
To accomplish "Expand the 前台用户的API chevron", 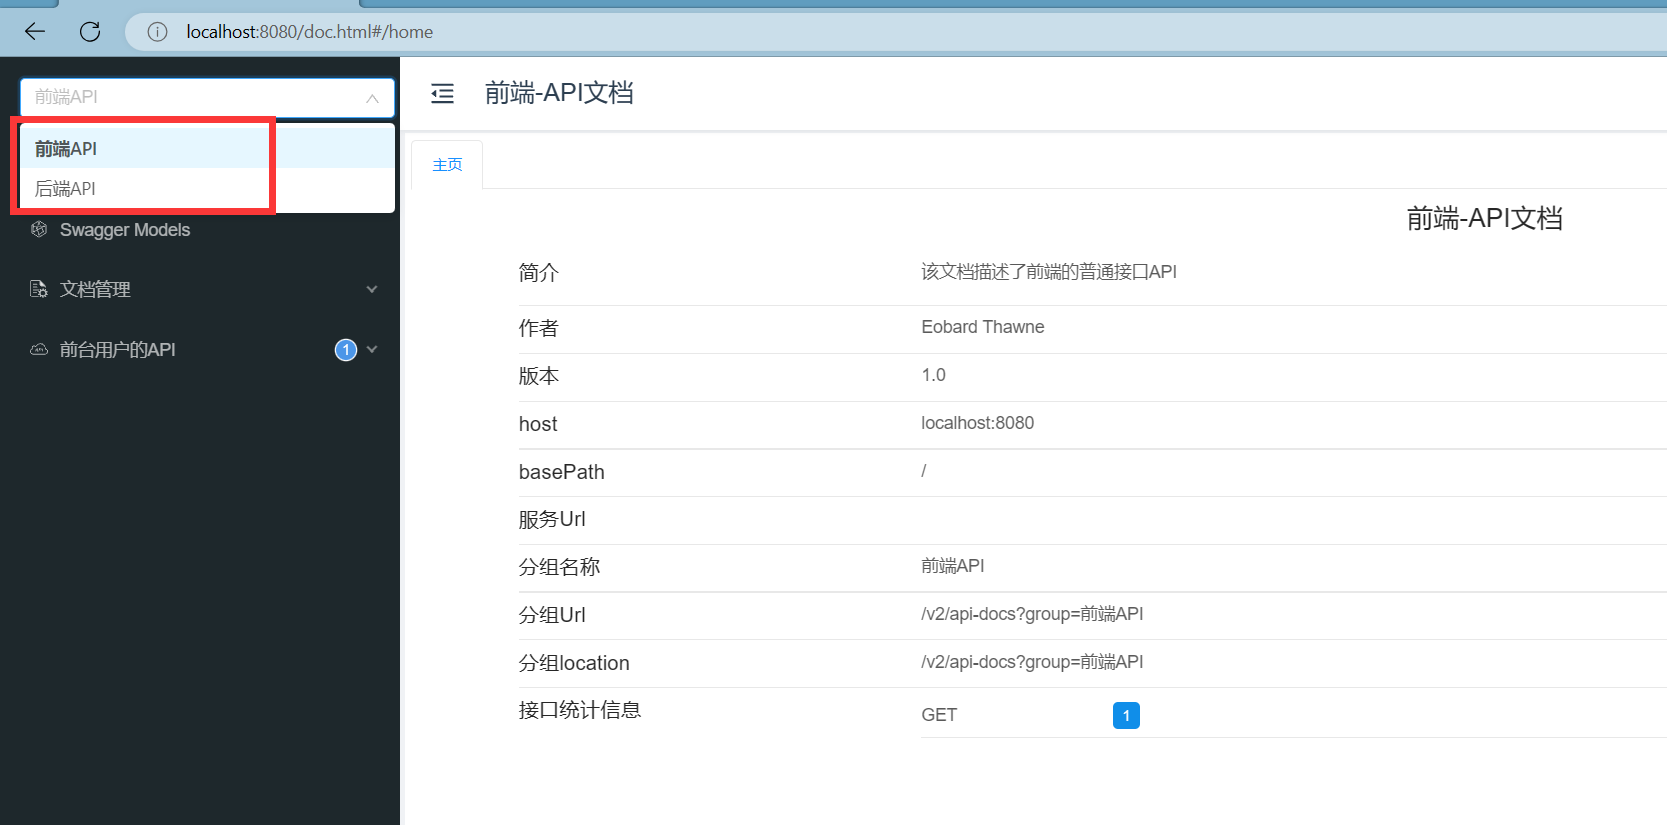I will [372, 350].
